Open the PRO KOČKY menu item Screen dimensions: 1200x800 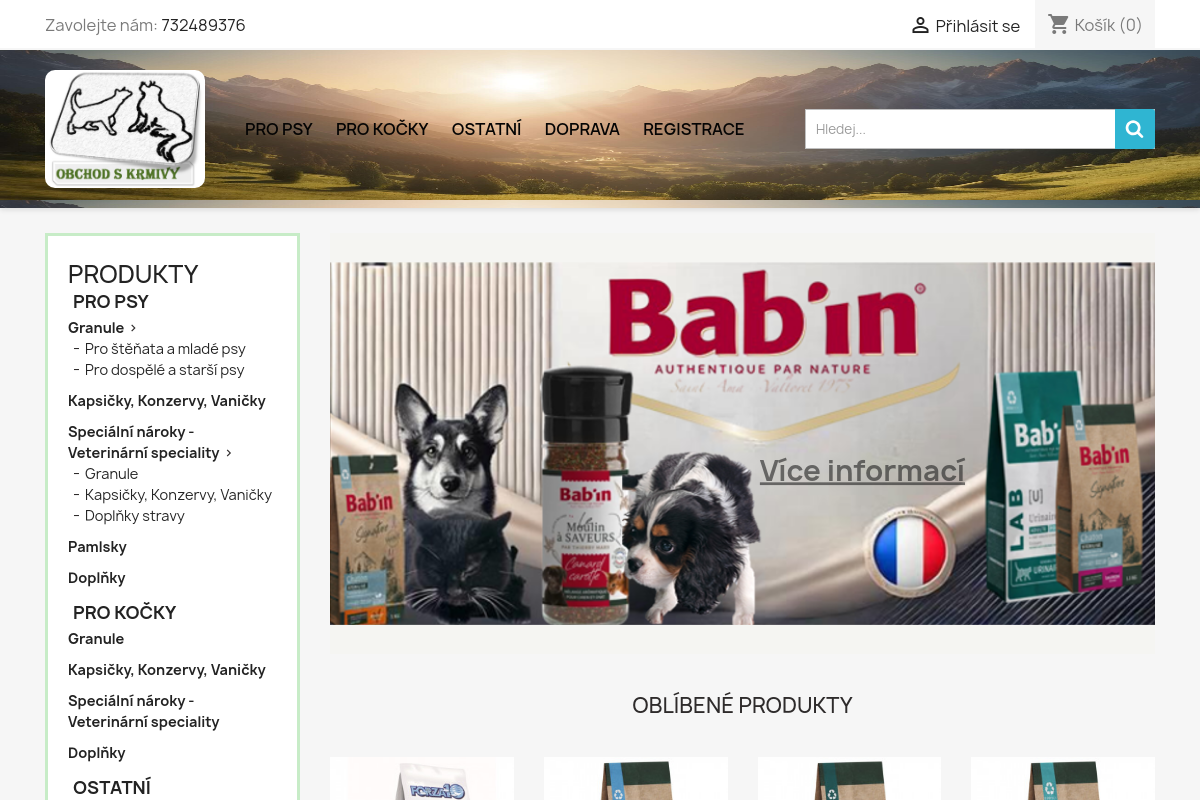(x=382, y=129)
